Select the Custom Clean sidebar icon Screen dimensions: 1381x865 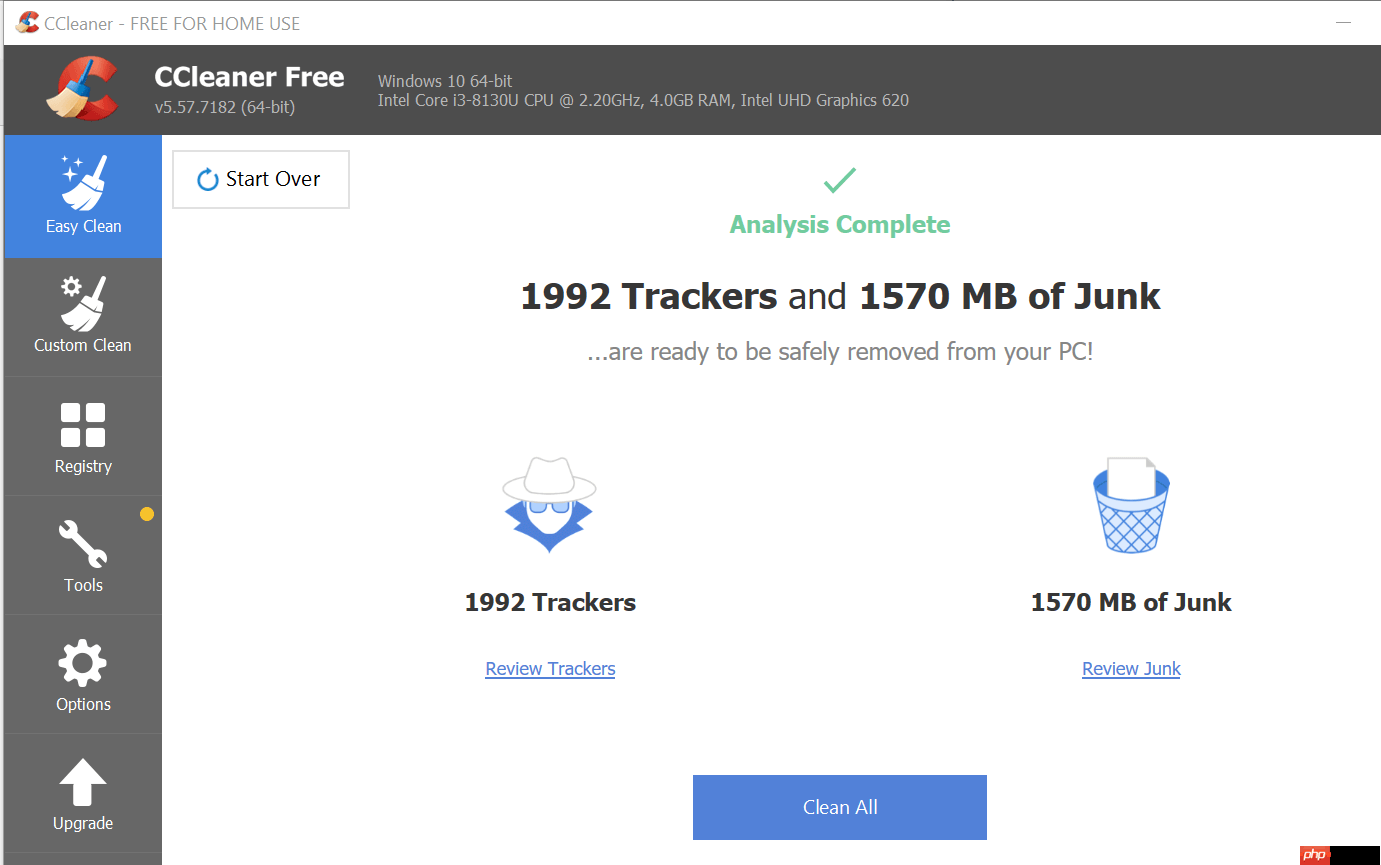(84, 303)
